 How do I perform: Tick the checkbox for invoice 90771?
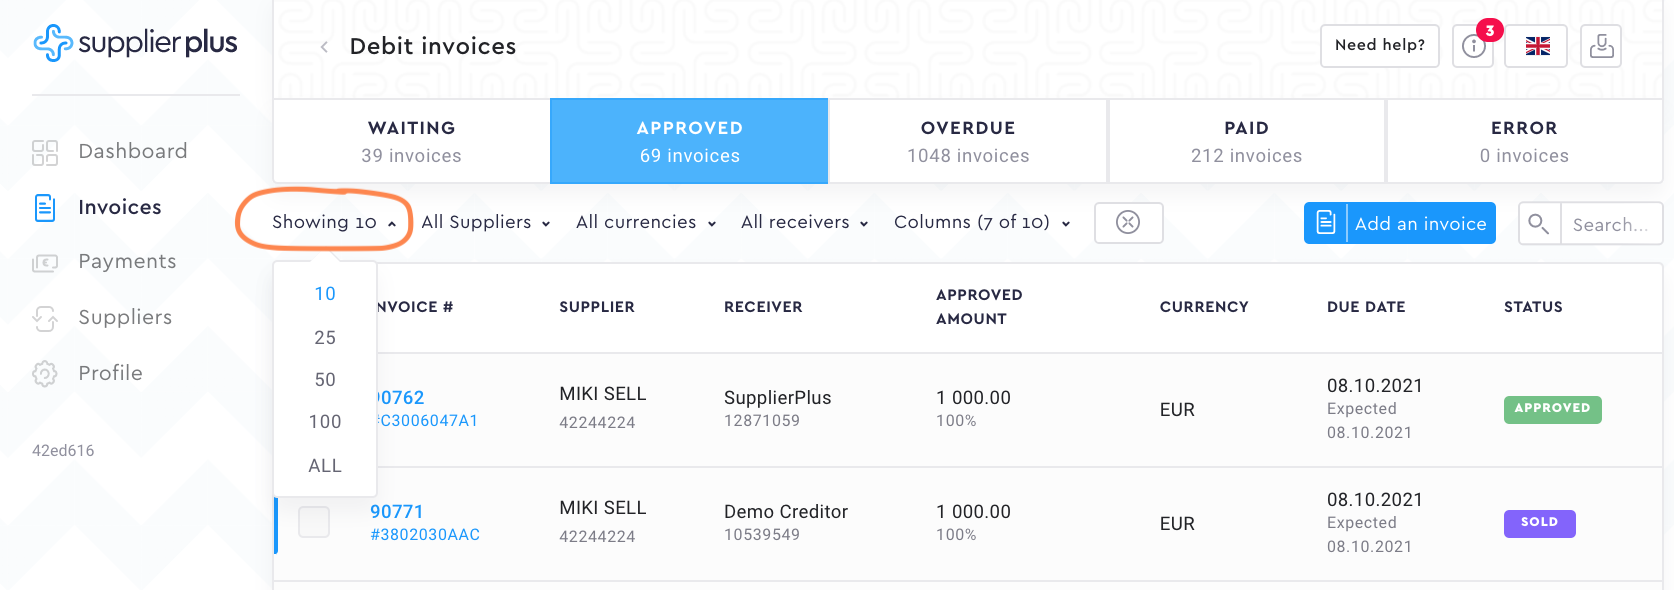(314, 522)
